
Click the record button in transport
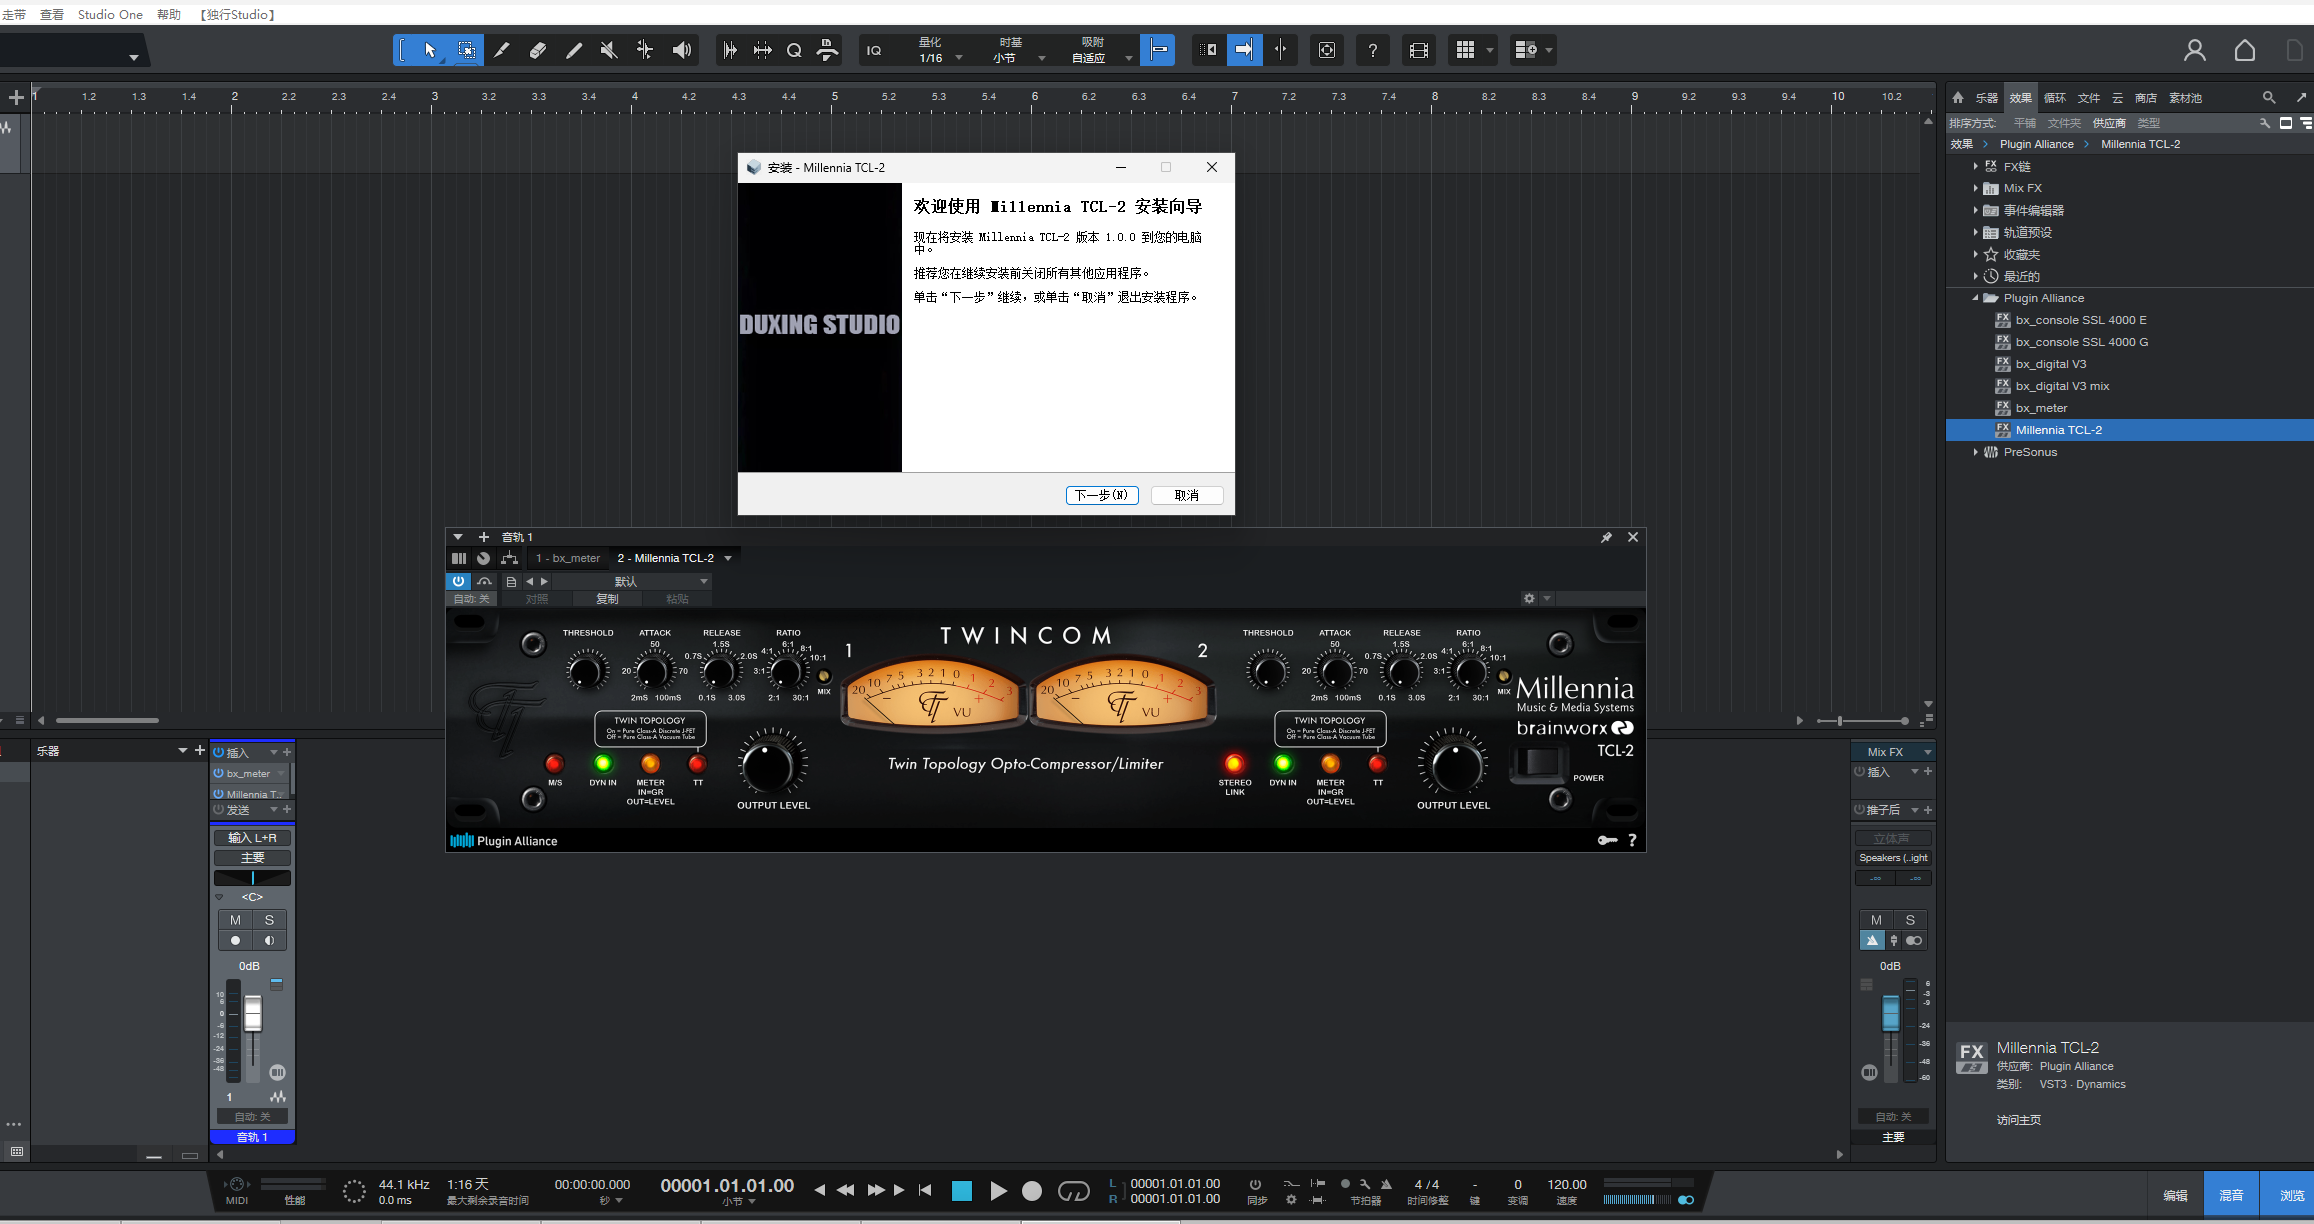click(1032, 1191)
